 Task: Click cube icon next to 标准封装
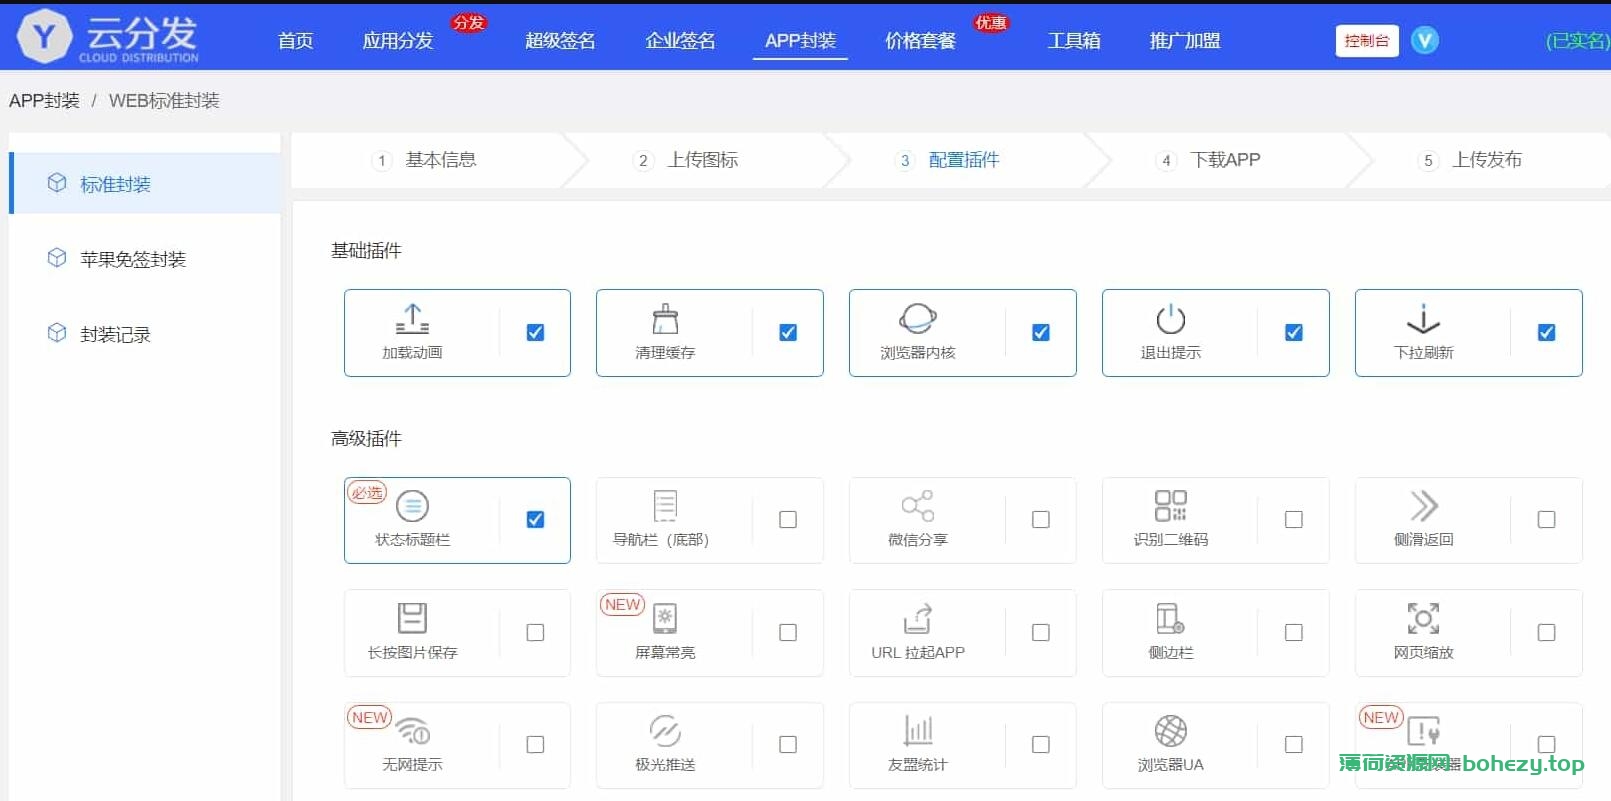[x=57, y=182]
